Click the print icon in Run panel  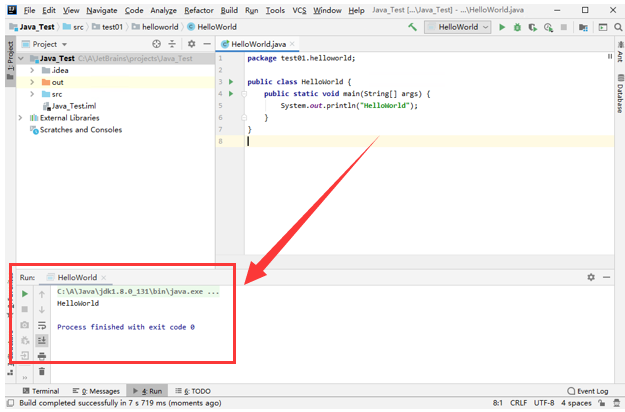[42, 356]
